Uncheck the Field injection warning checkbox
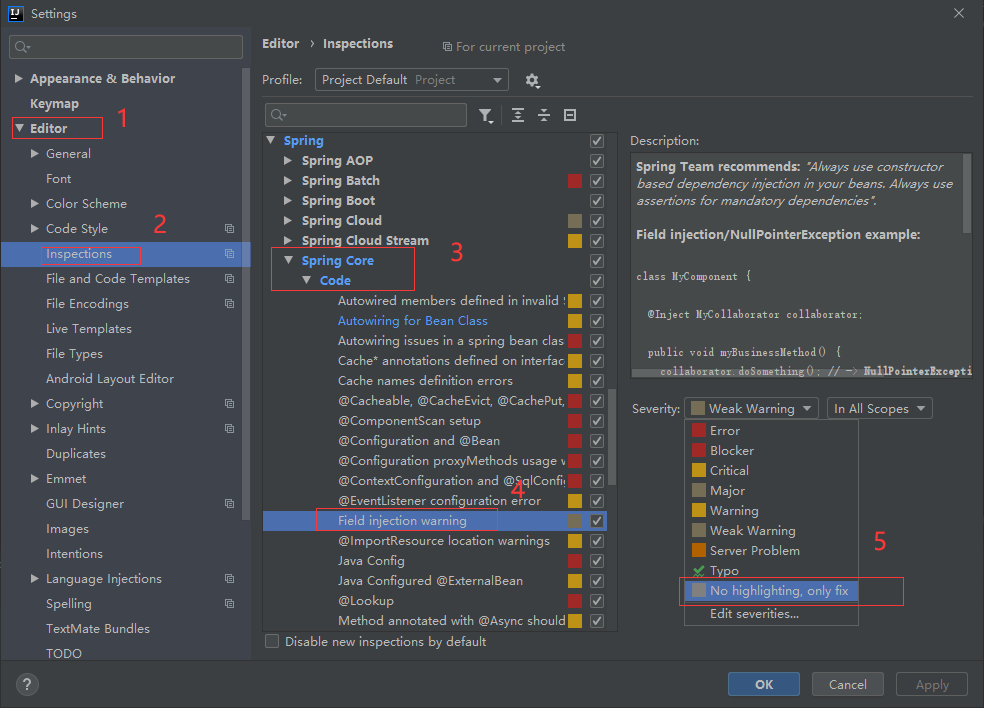Screen dimensions: 984x708 tap(597, 521)
